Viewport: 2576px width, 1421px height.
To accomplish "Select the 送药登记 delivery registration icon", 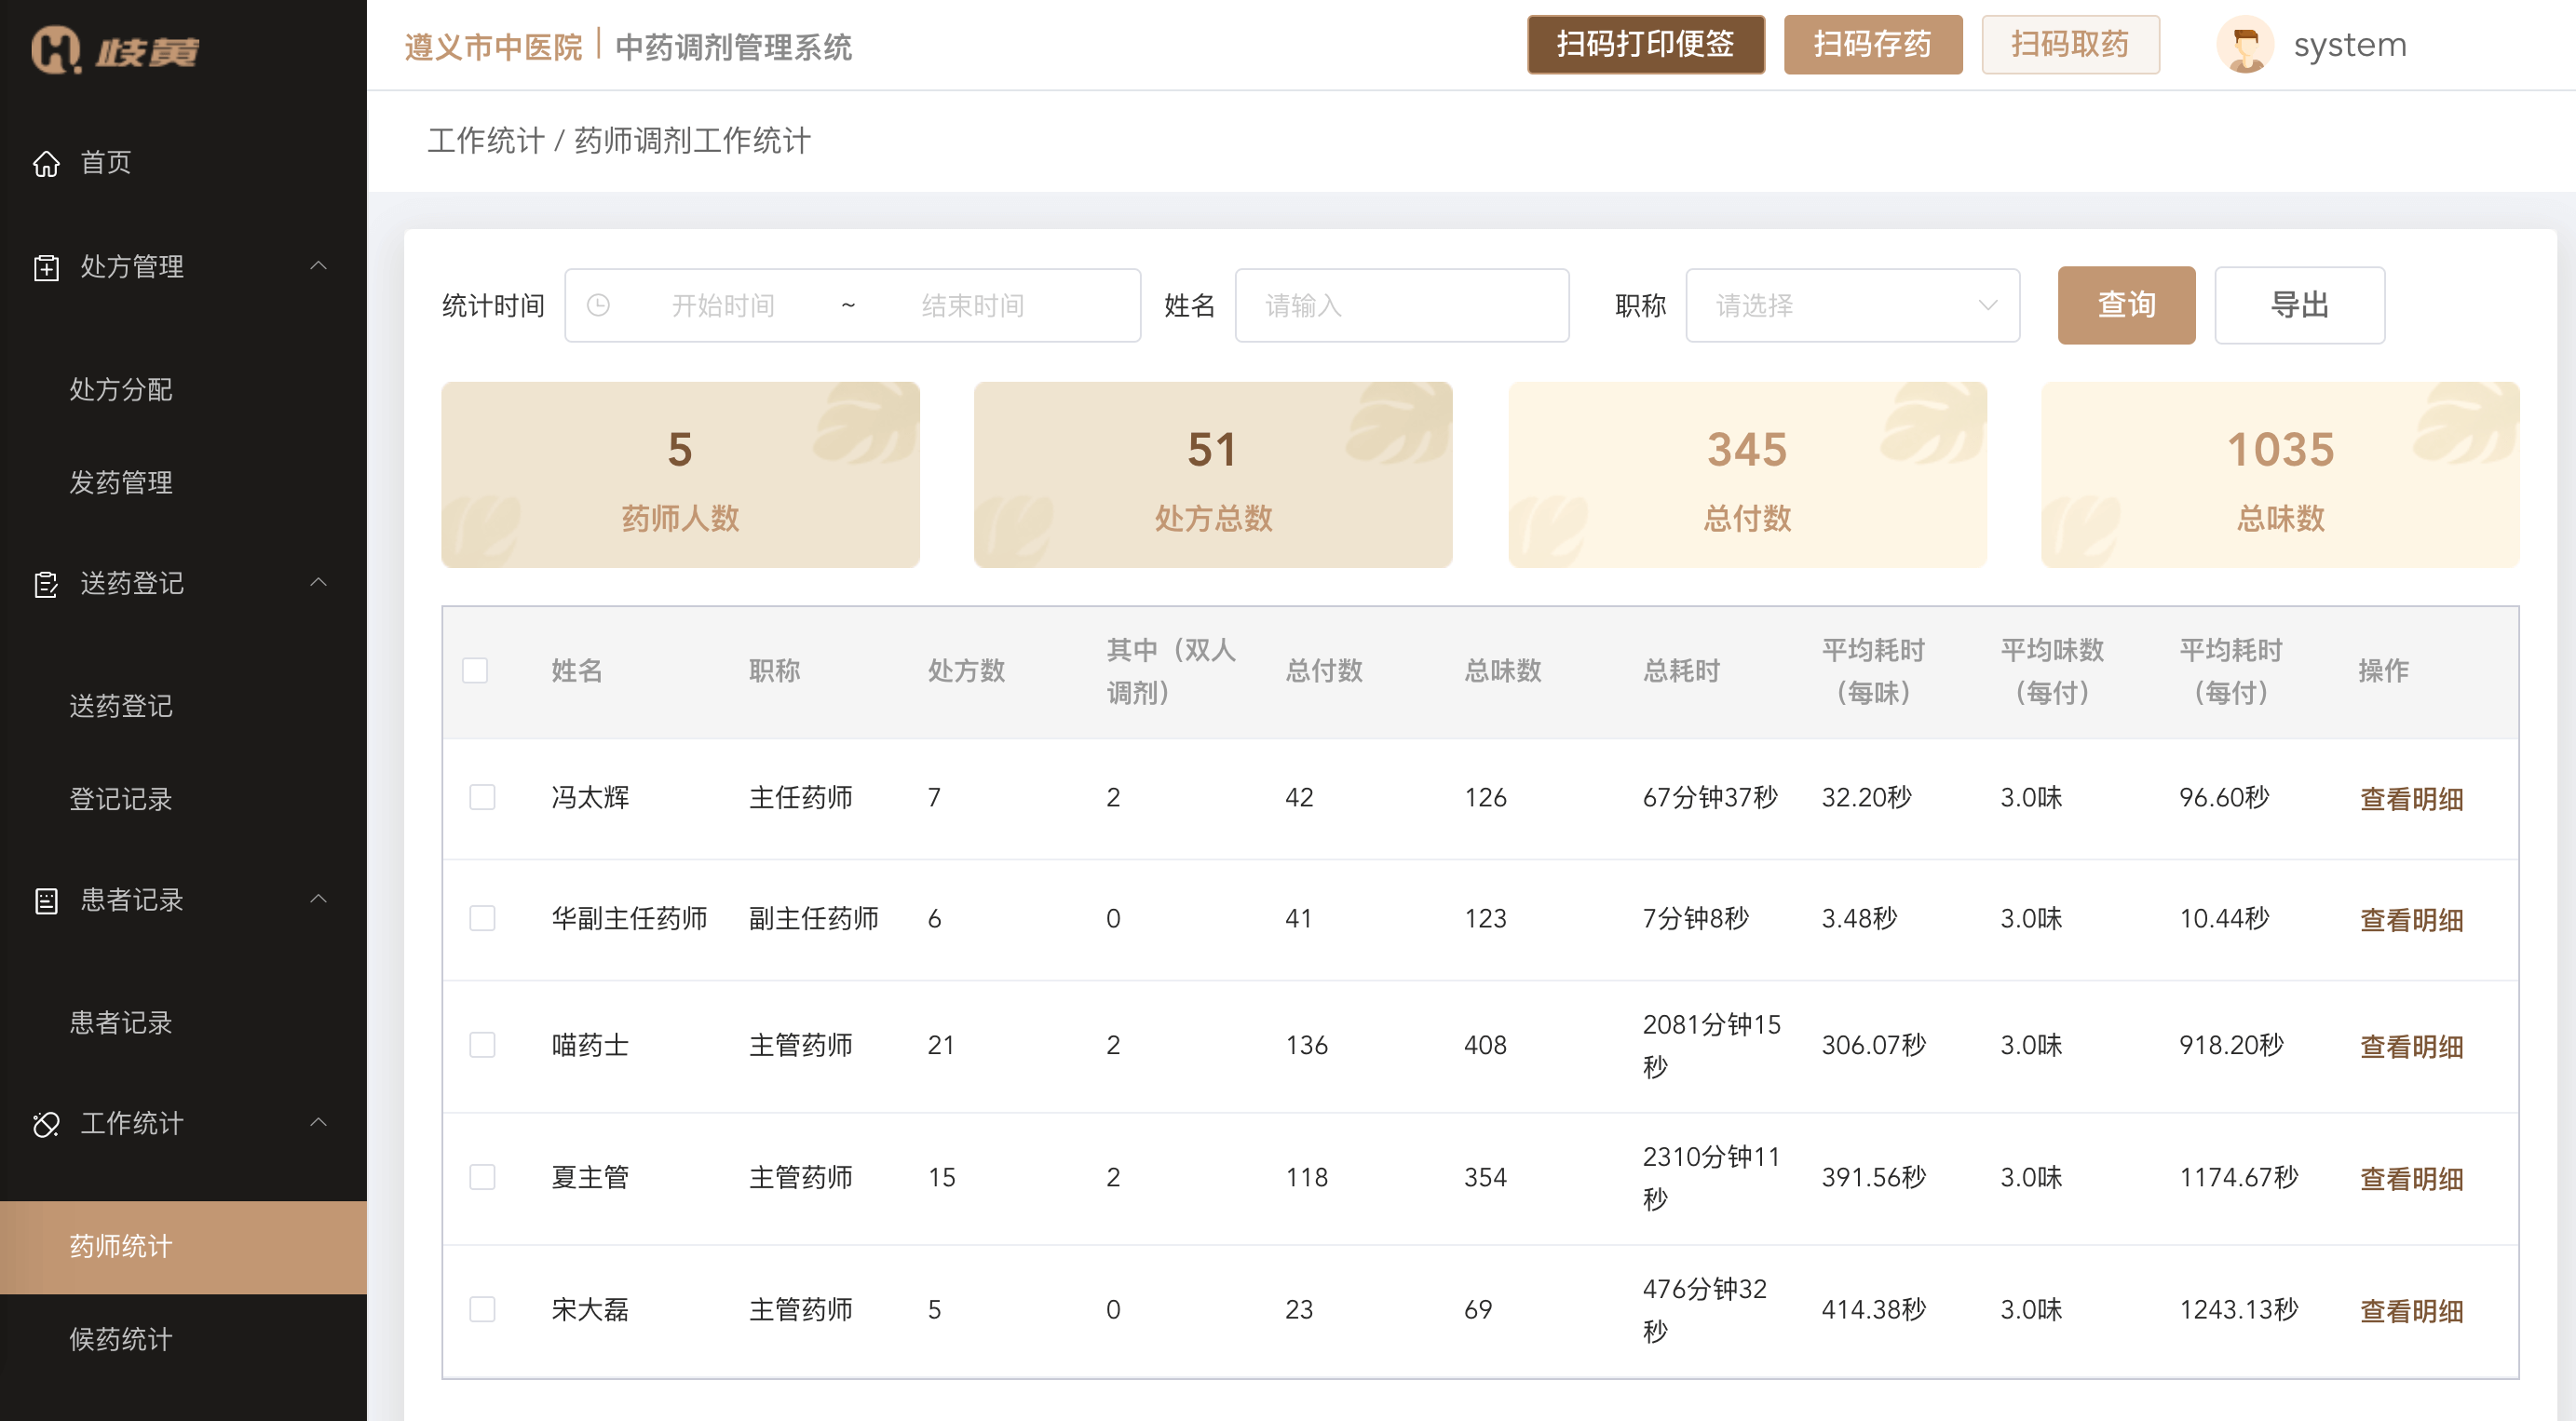I will point(47,584).
